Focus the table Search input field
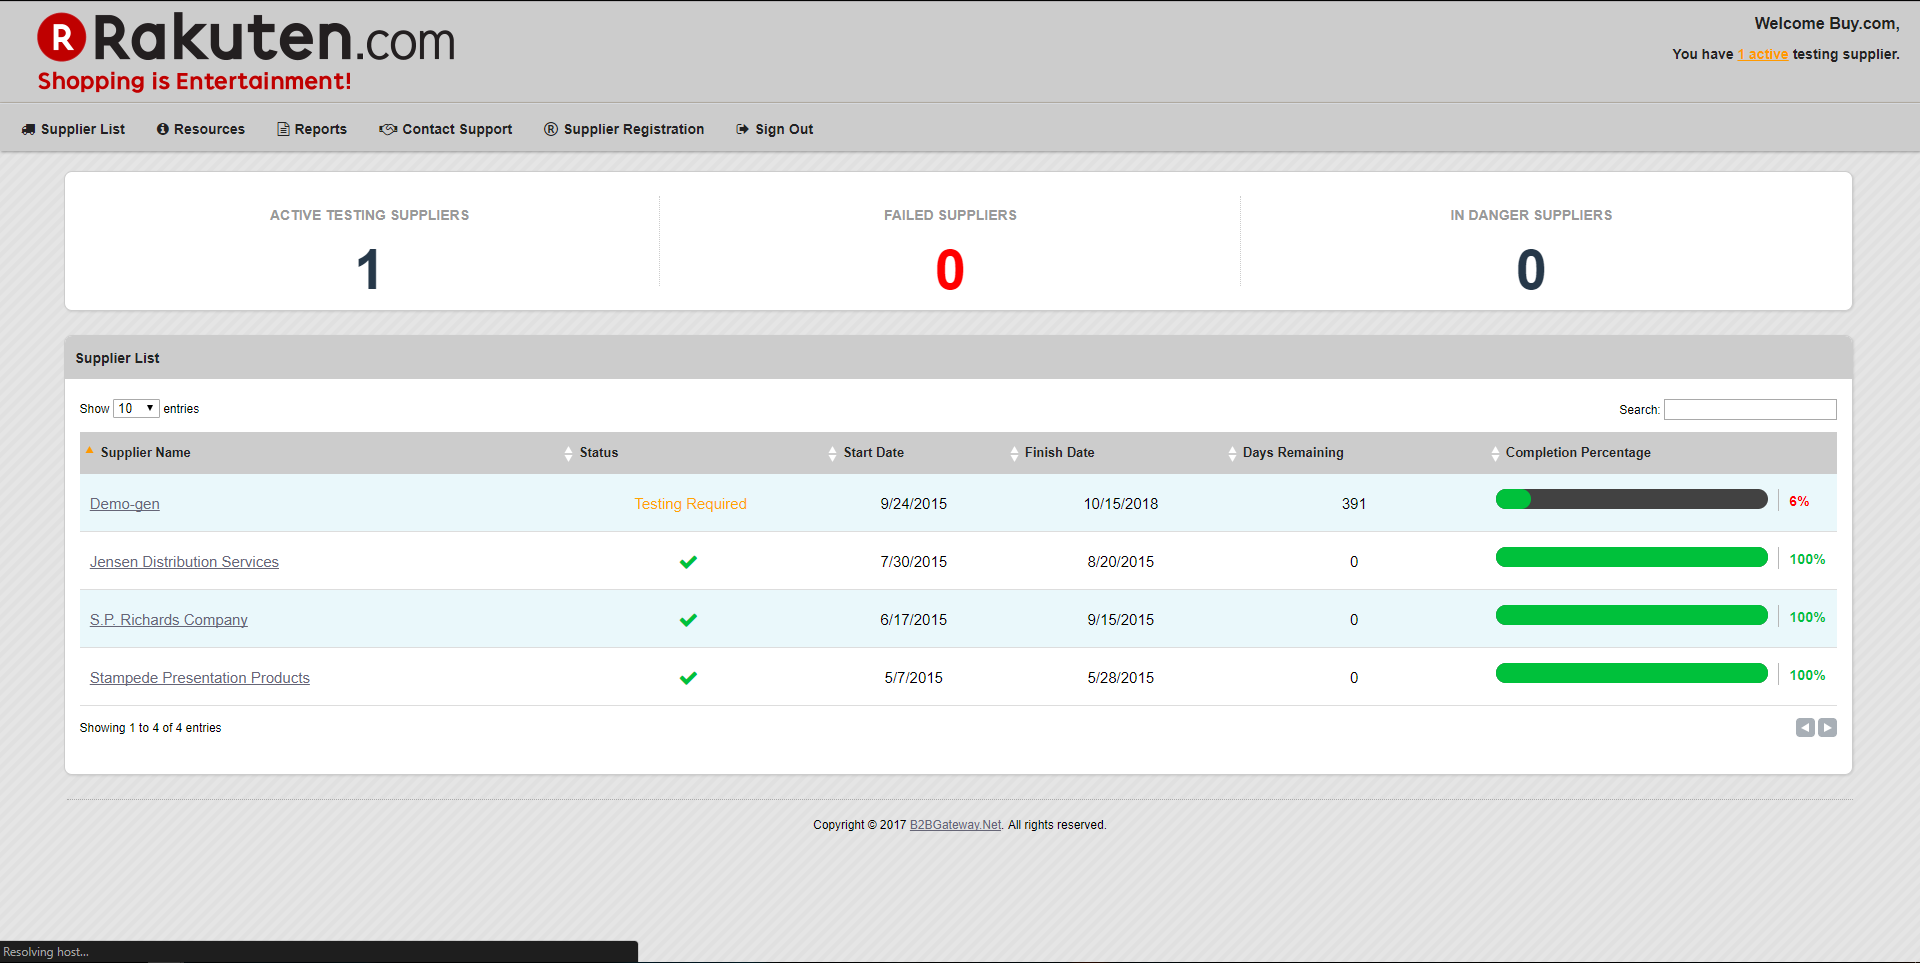The height and width of the screenshot is (963, 1920). 1750,409
